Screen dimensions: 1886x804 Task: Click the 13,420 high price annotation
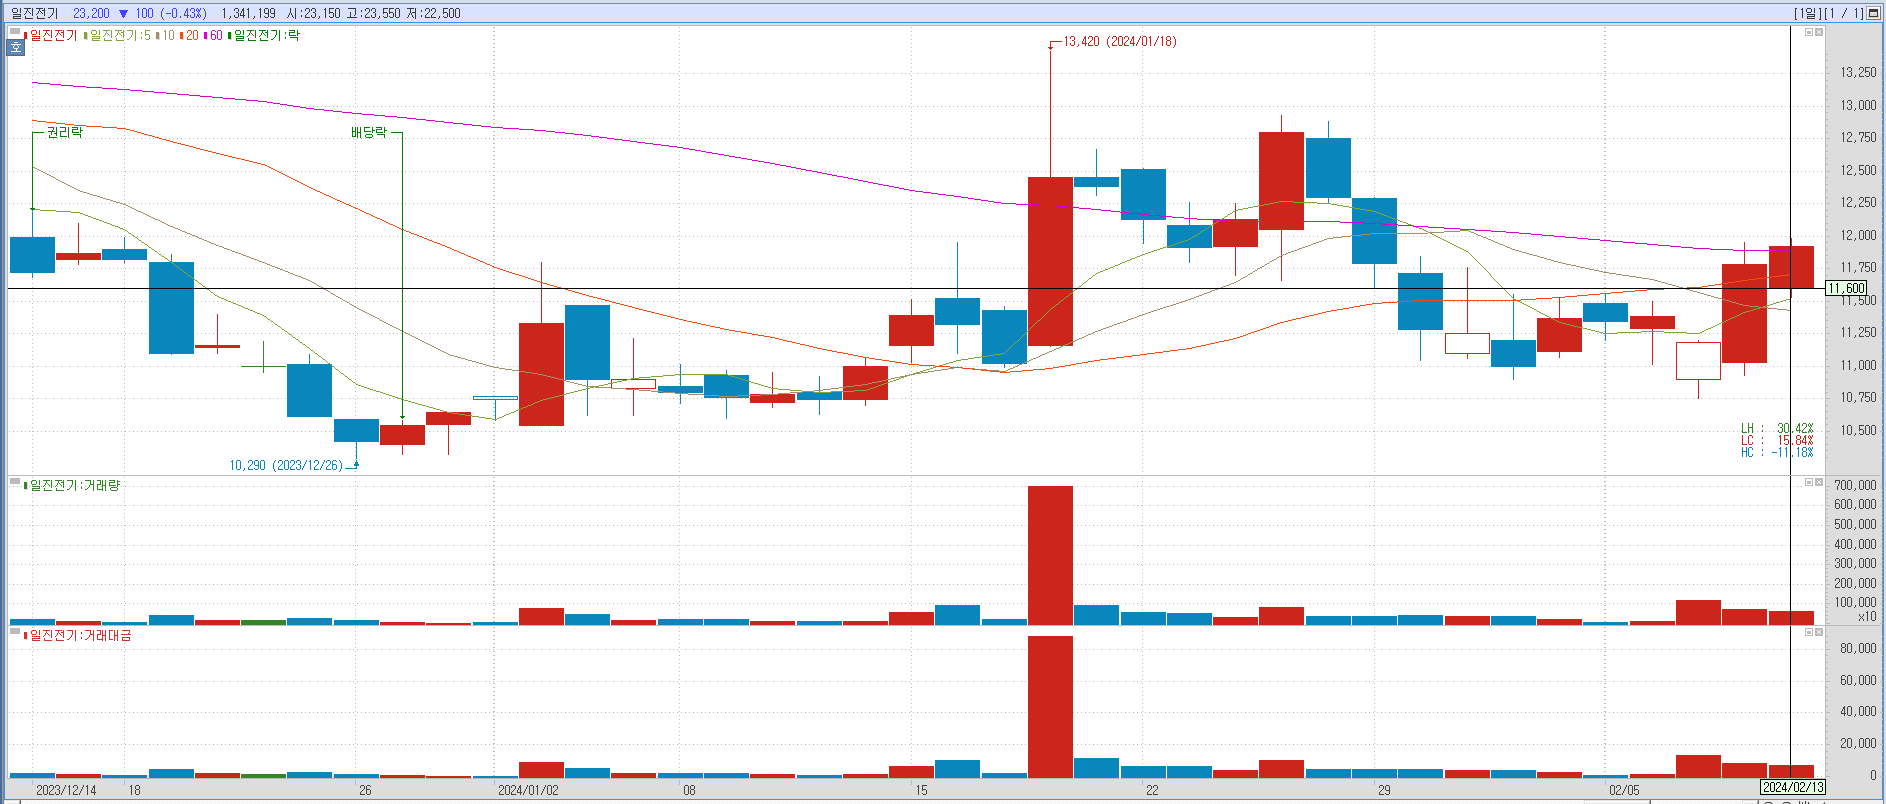(x=1119, y=42)
